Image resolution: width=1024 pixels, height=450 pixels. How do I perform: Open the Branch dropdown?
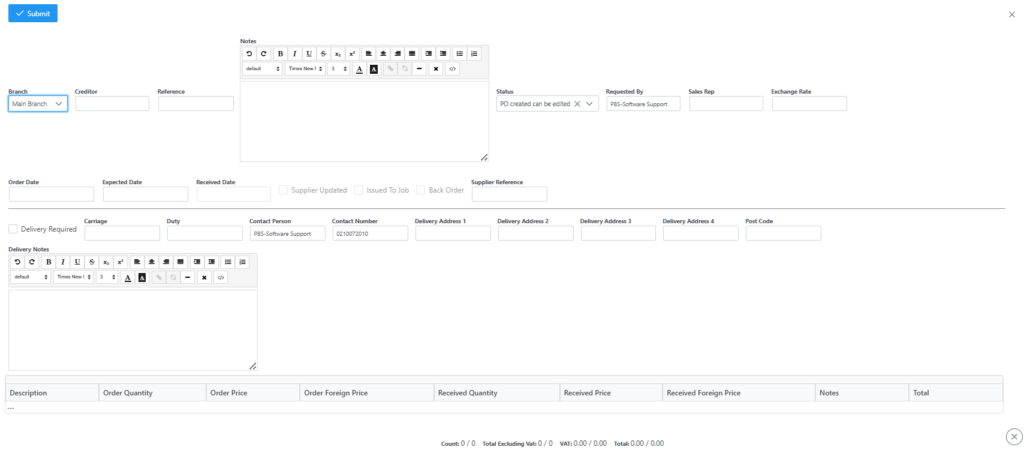(x=38, y=104)
